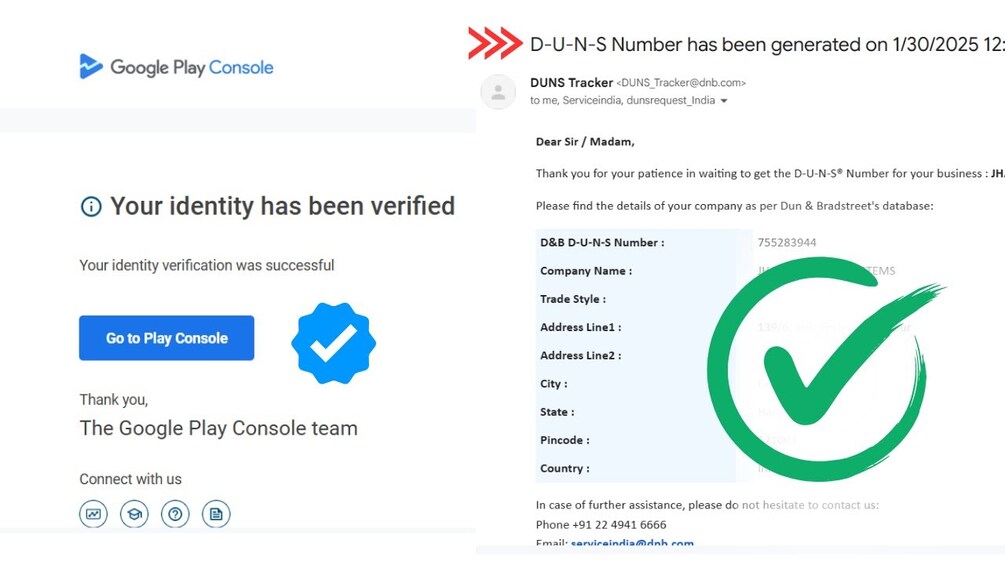Click the large green checkmark overlay
The width and height of the screenshot is (1005, 565).
824,368
